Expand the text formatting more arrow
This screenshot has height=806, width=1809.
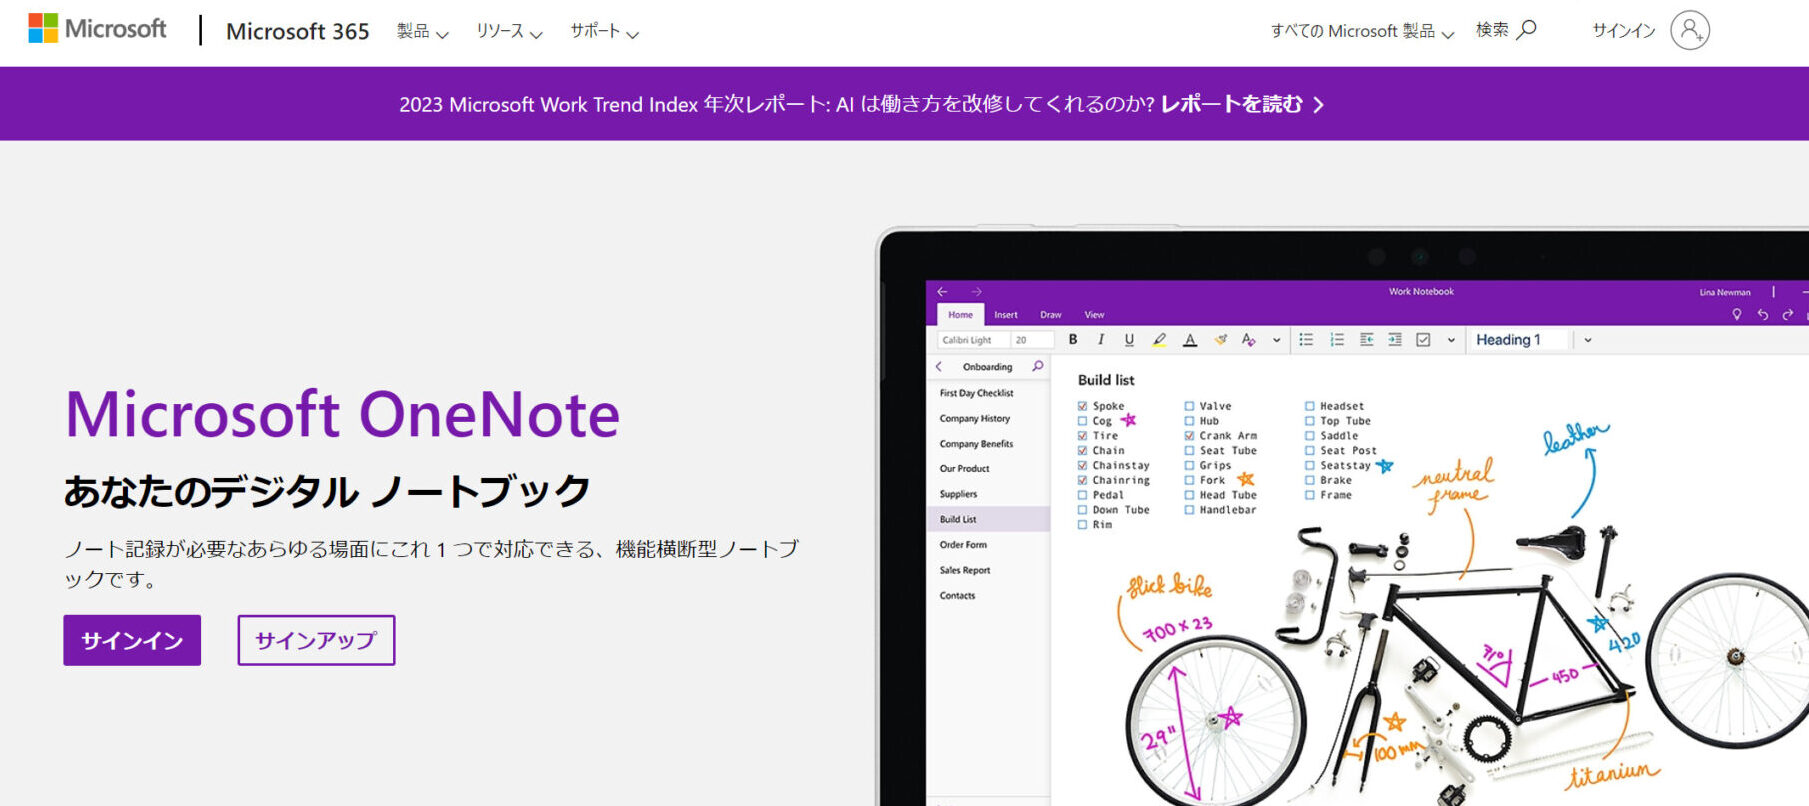point(1276,340)
